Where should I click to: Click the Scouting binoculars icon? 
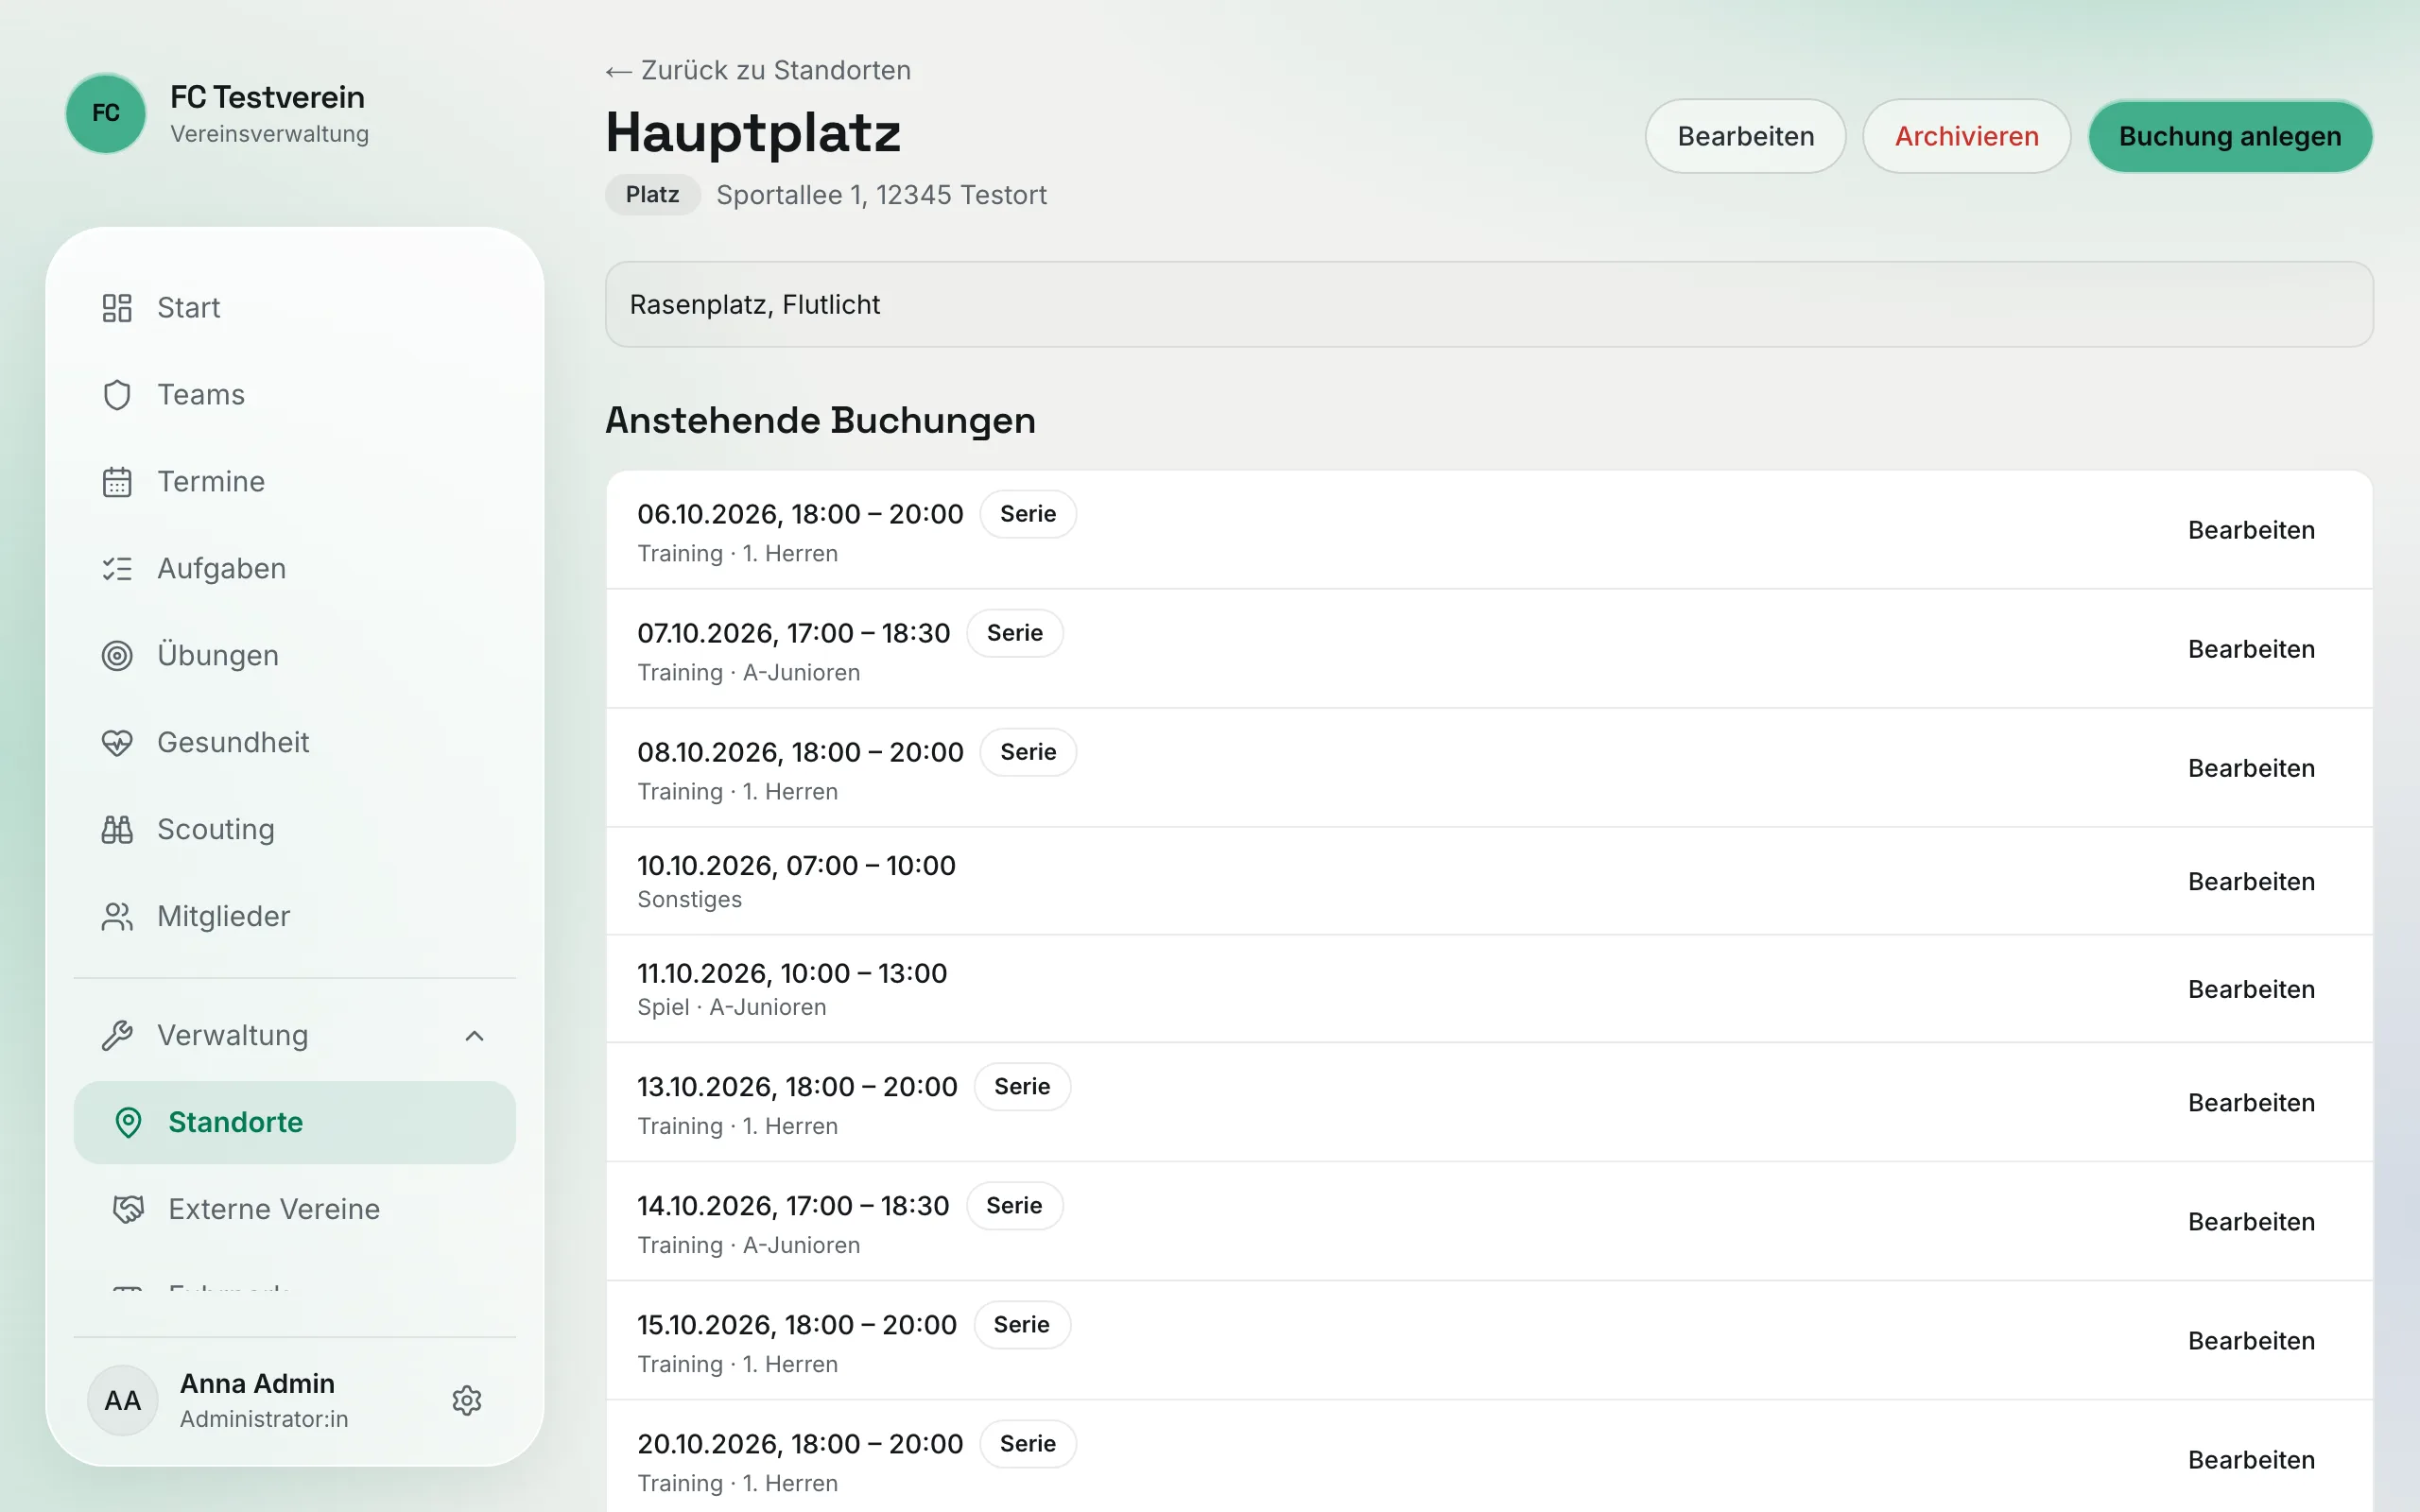tap(117, 830)
